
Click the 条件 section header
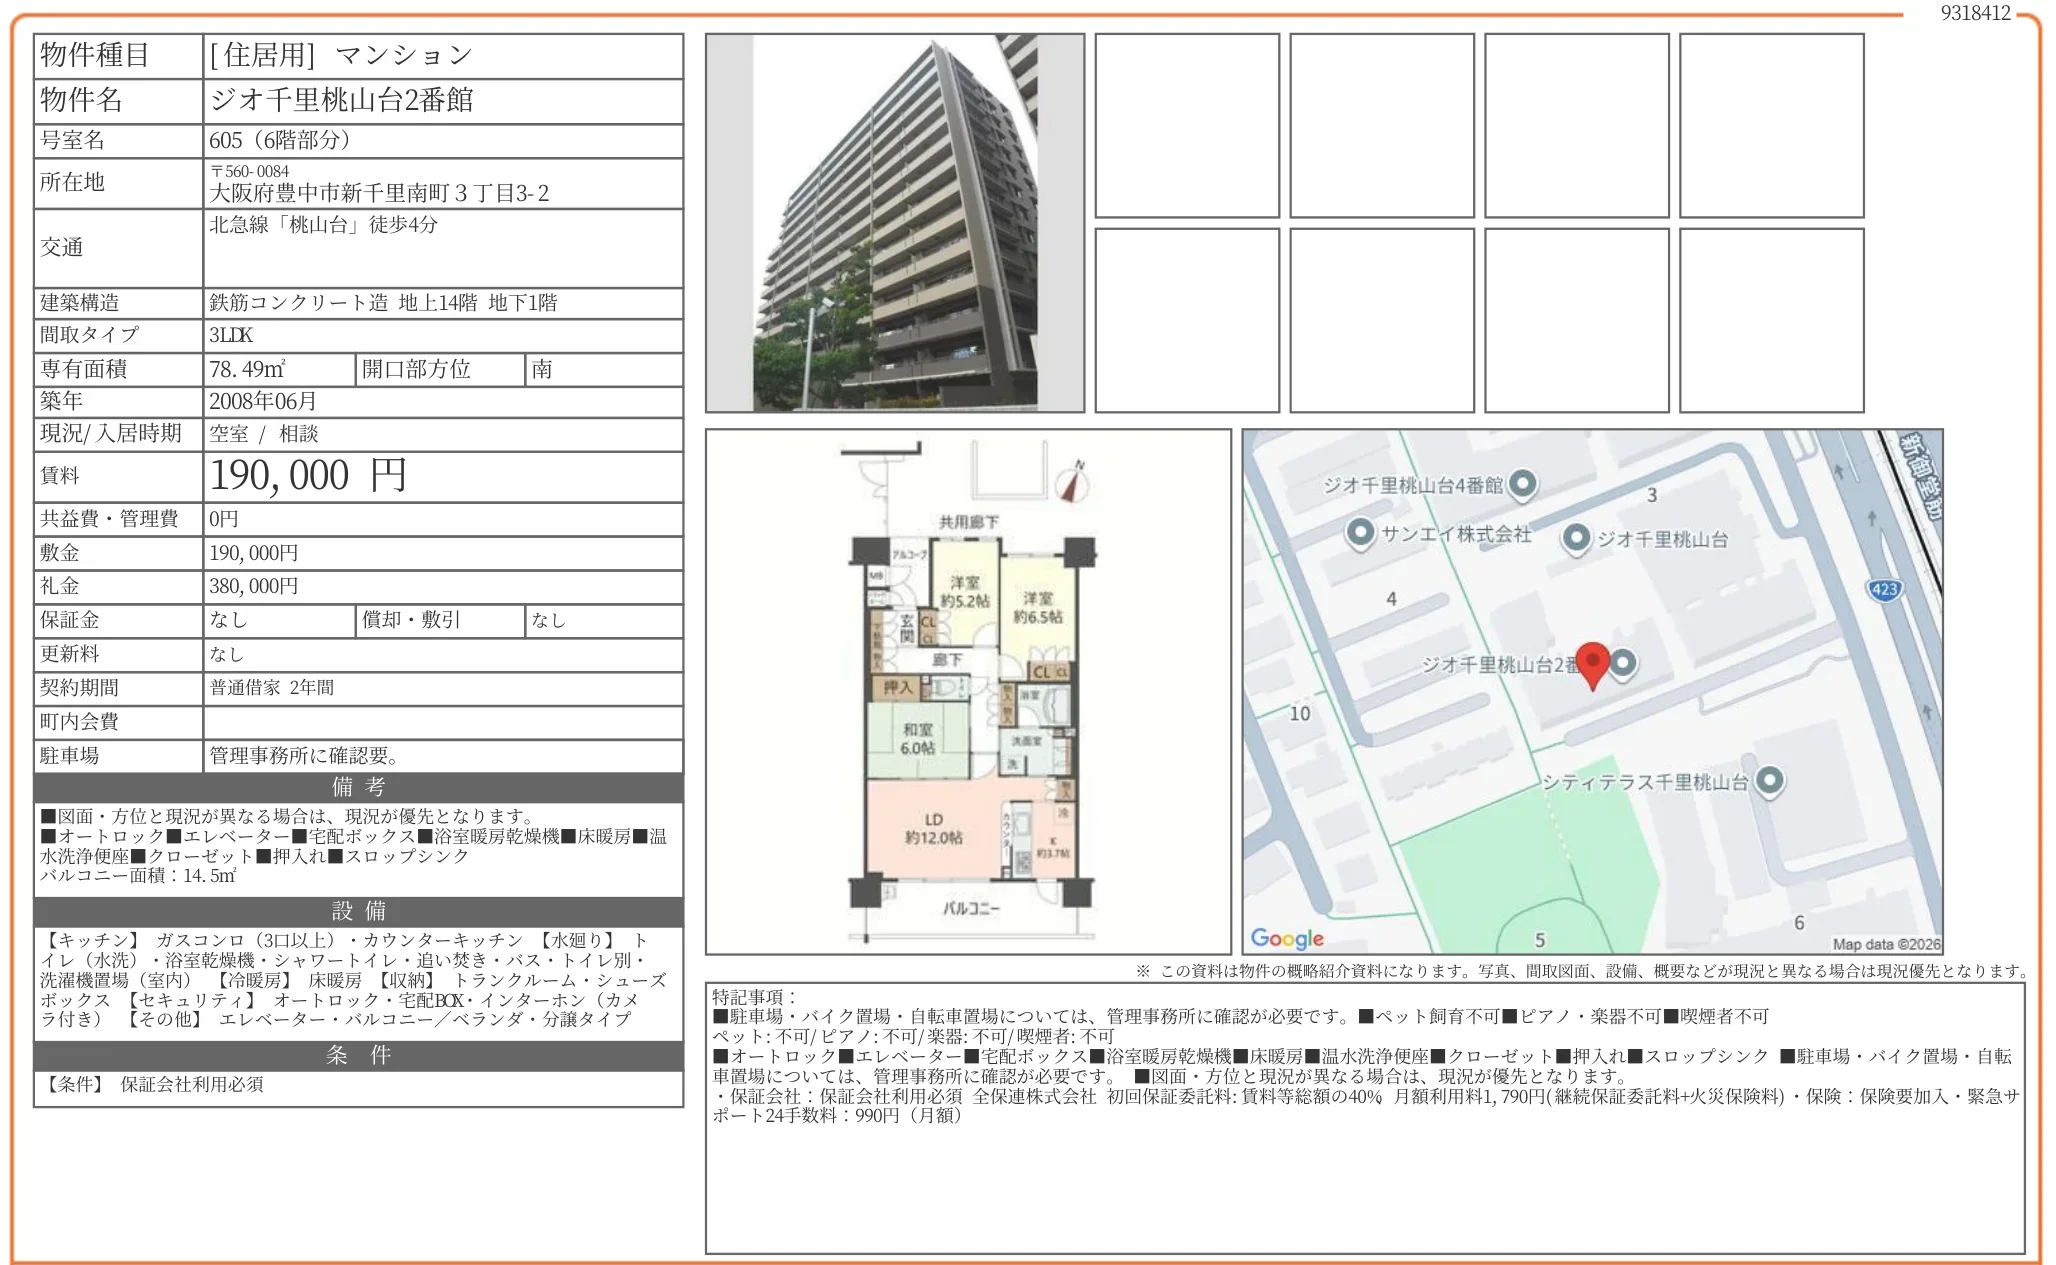(358, 1055)
